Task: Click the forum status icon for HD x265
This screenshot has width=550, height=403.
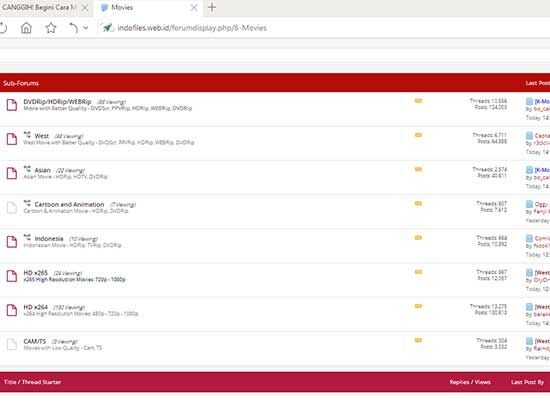Action: [12, 276]
